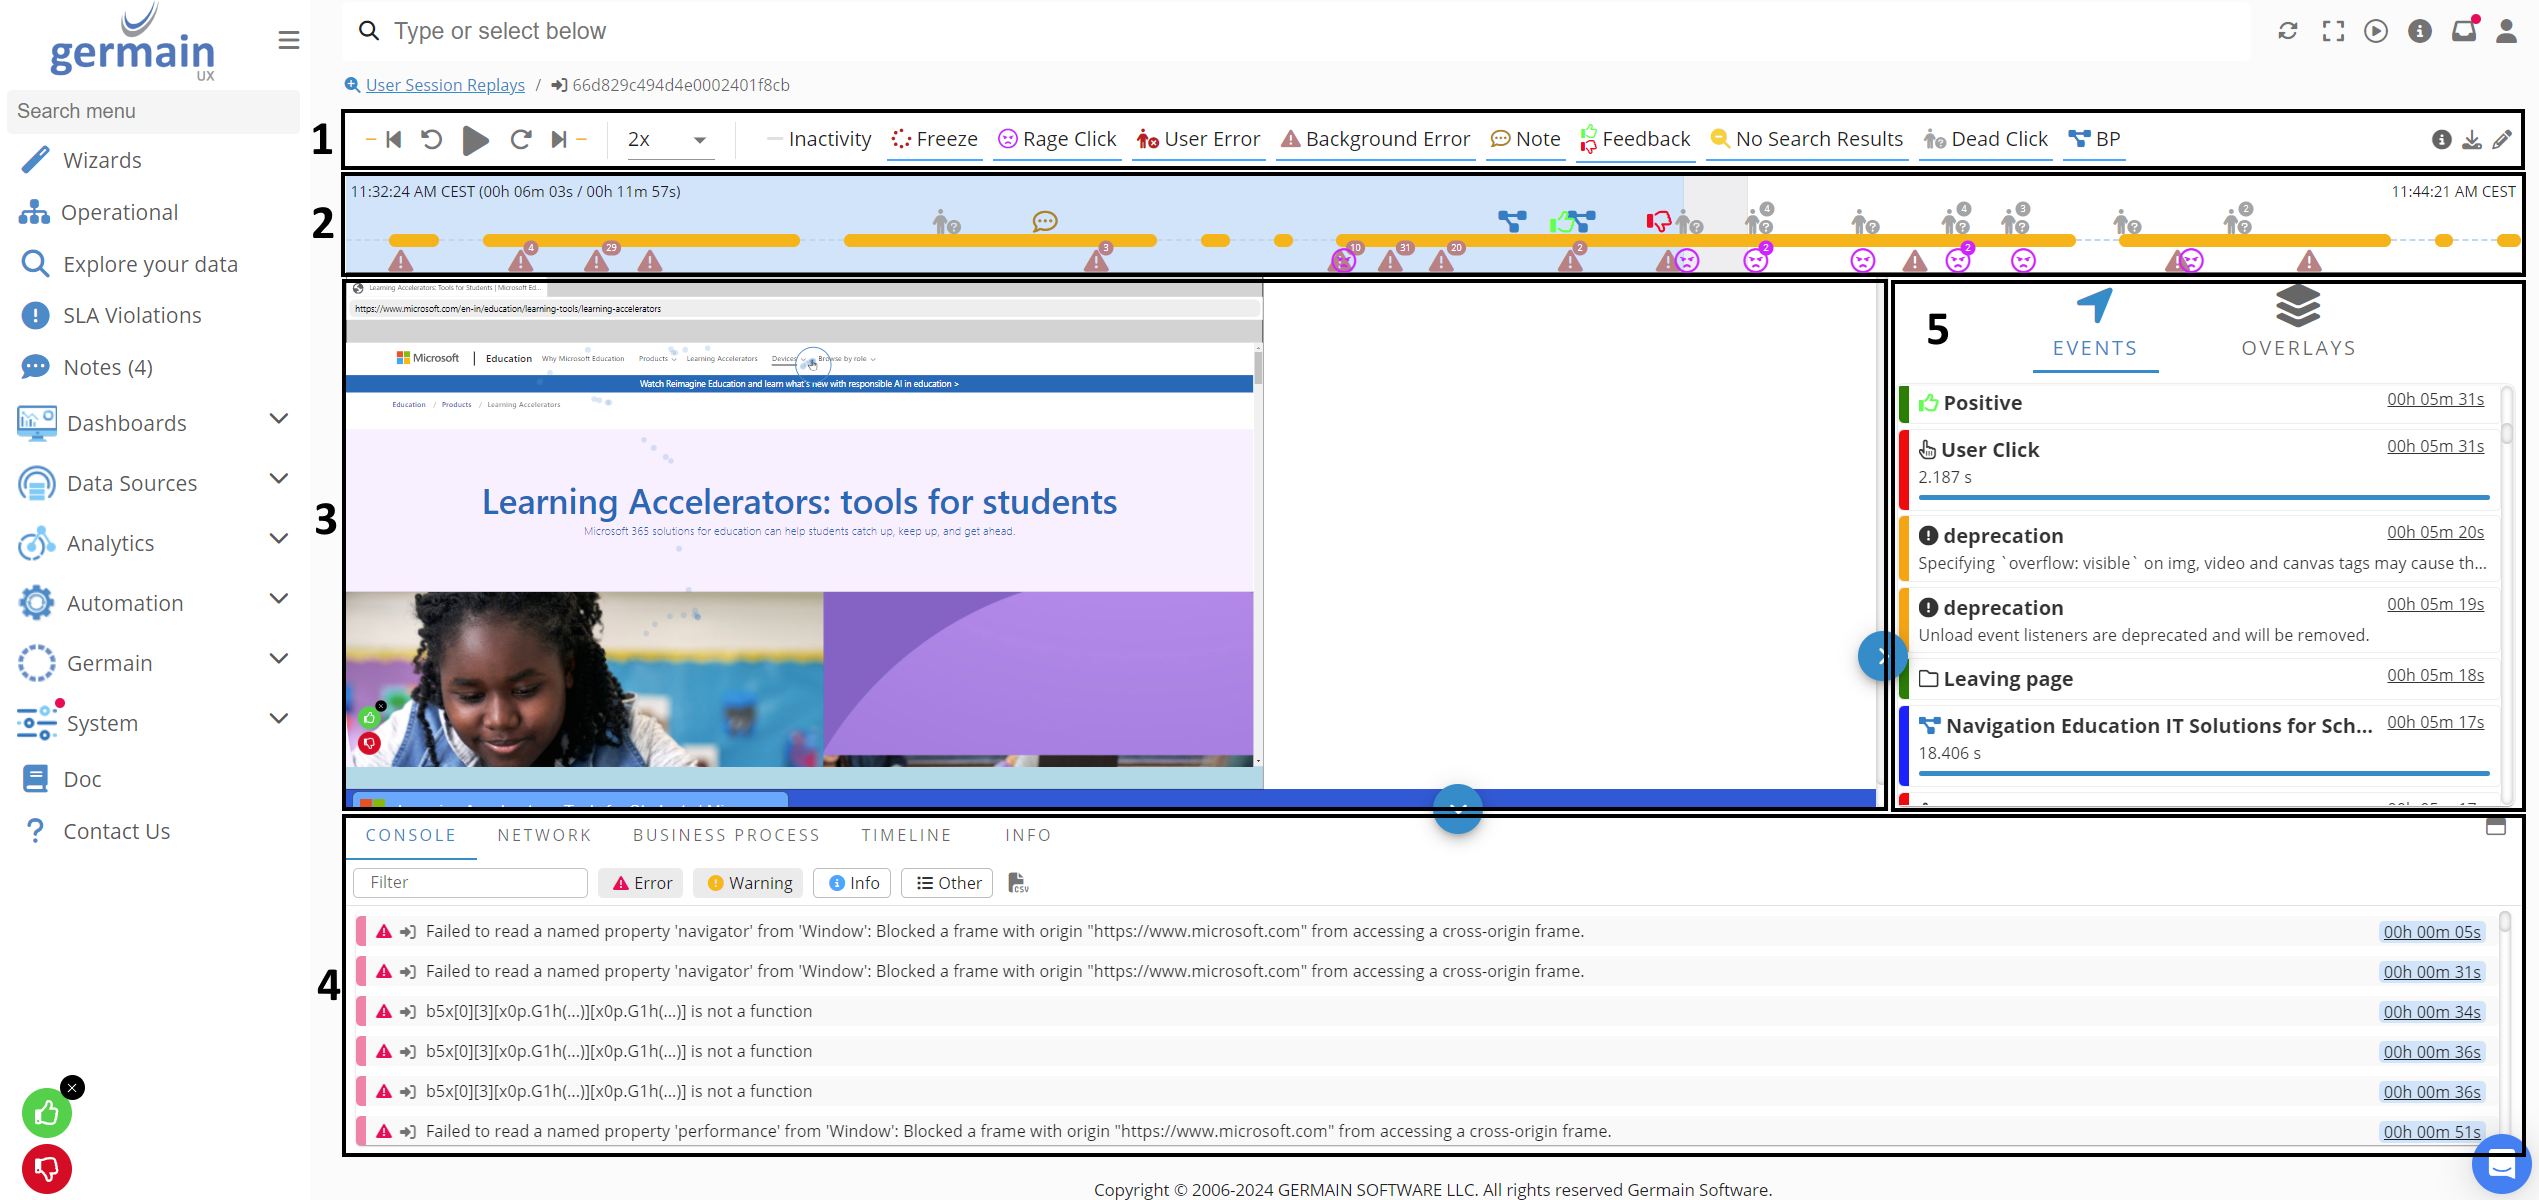Open the notifications inbox icon
This screenshot has height=1200, width=2539.
[2463, 31]
